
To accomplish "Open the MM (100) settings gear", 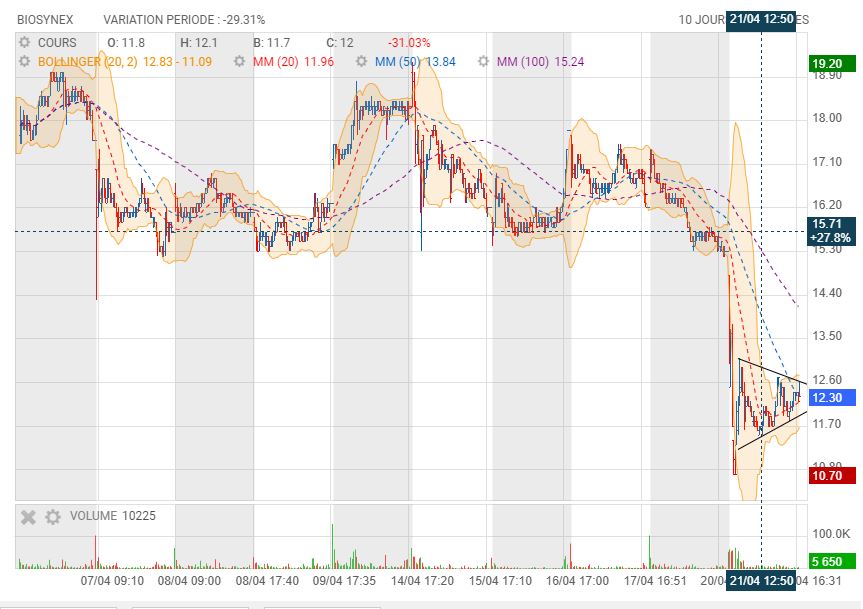I will click(x=483, y=61).
